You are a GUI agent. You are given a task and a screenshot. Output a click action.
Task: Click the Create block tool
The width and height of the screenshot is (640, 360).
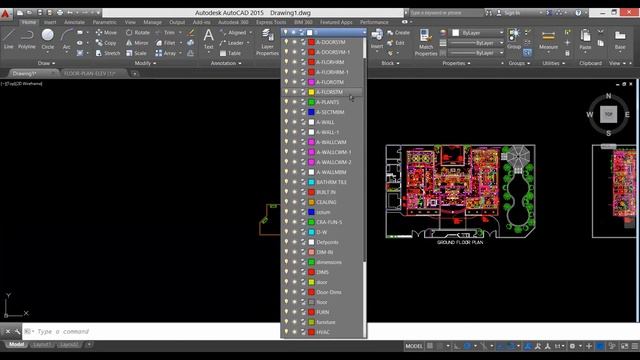[x=398, y=32]
